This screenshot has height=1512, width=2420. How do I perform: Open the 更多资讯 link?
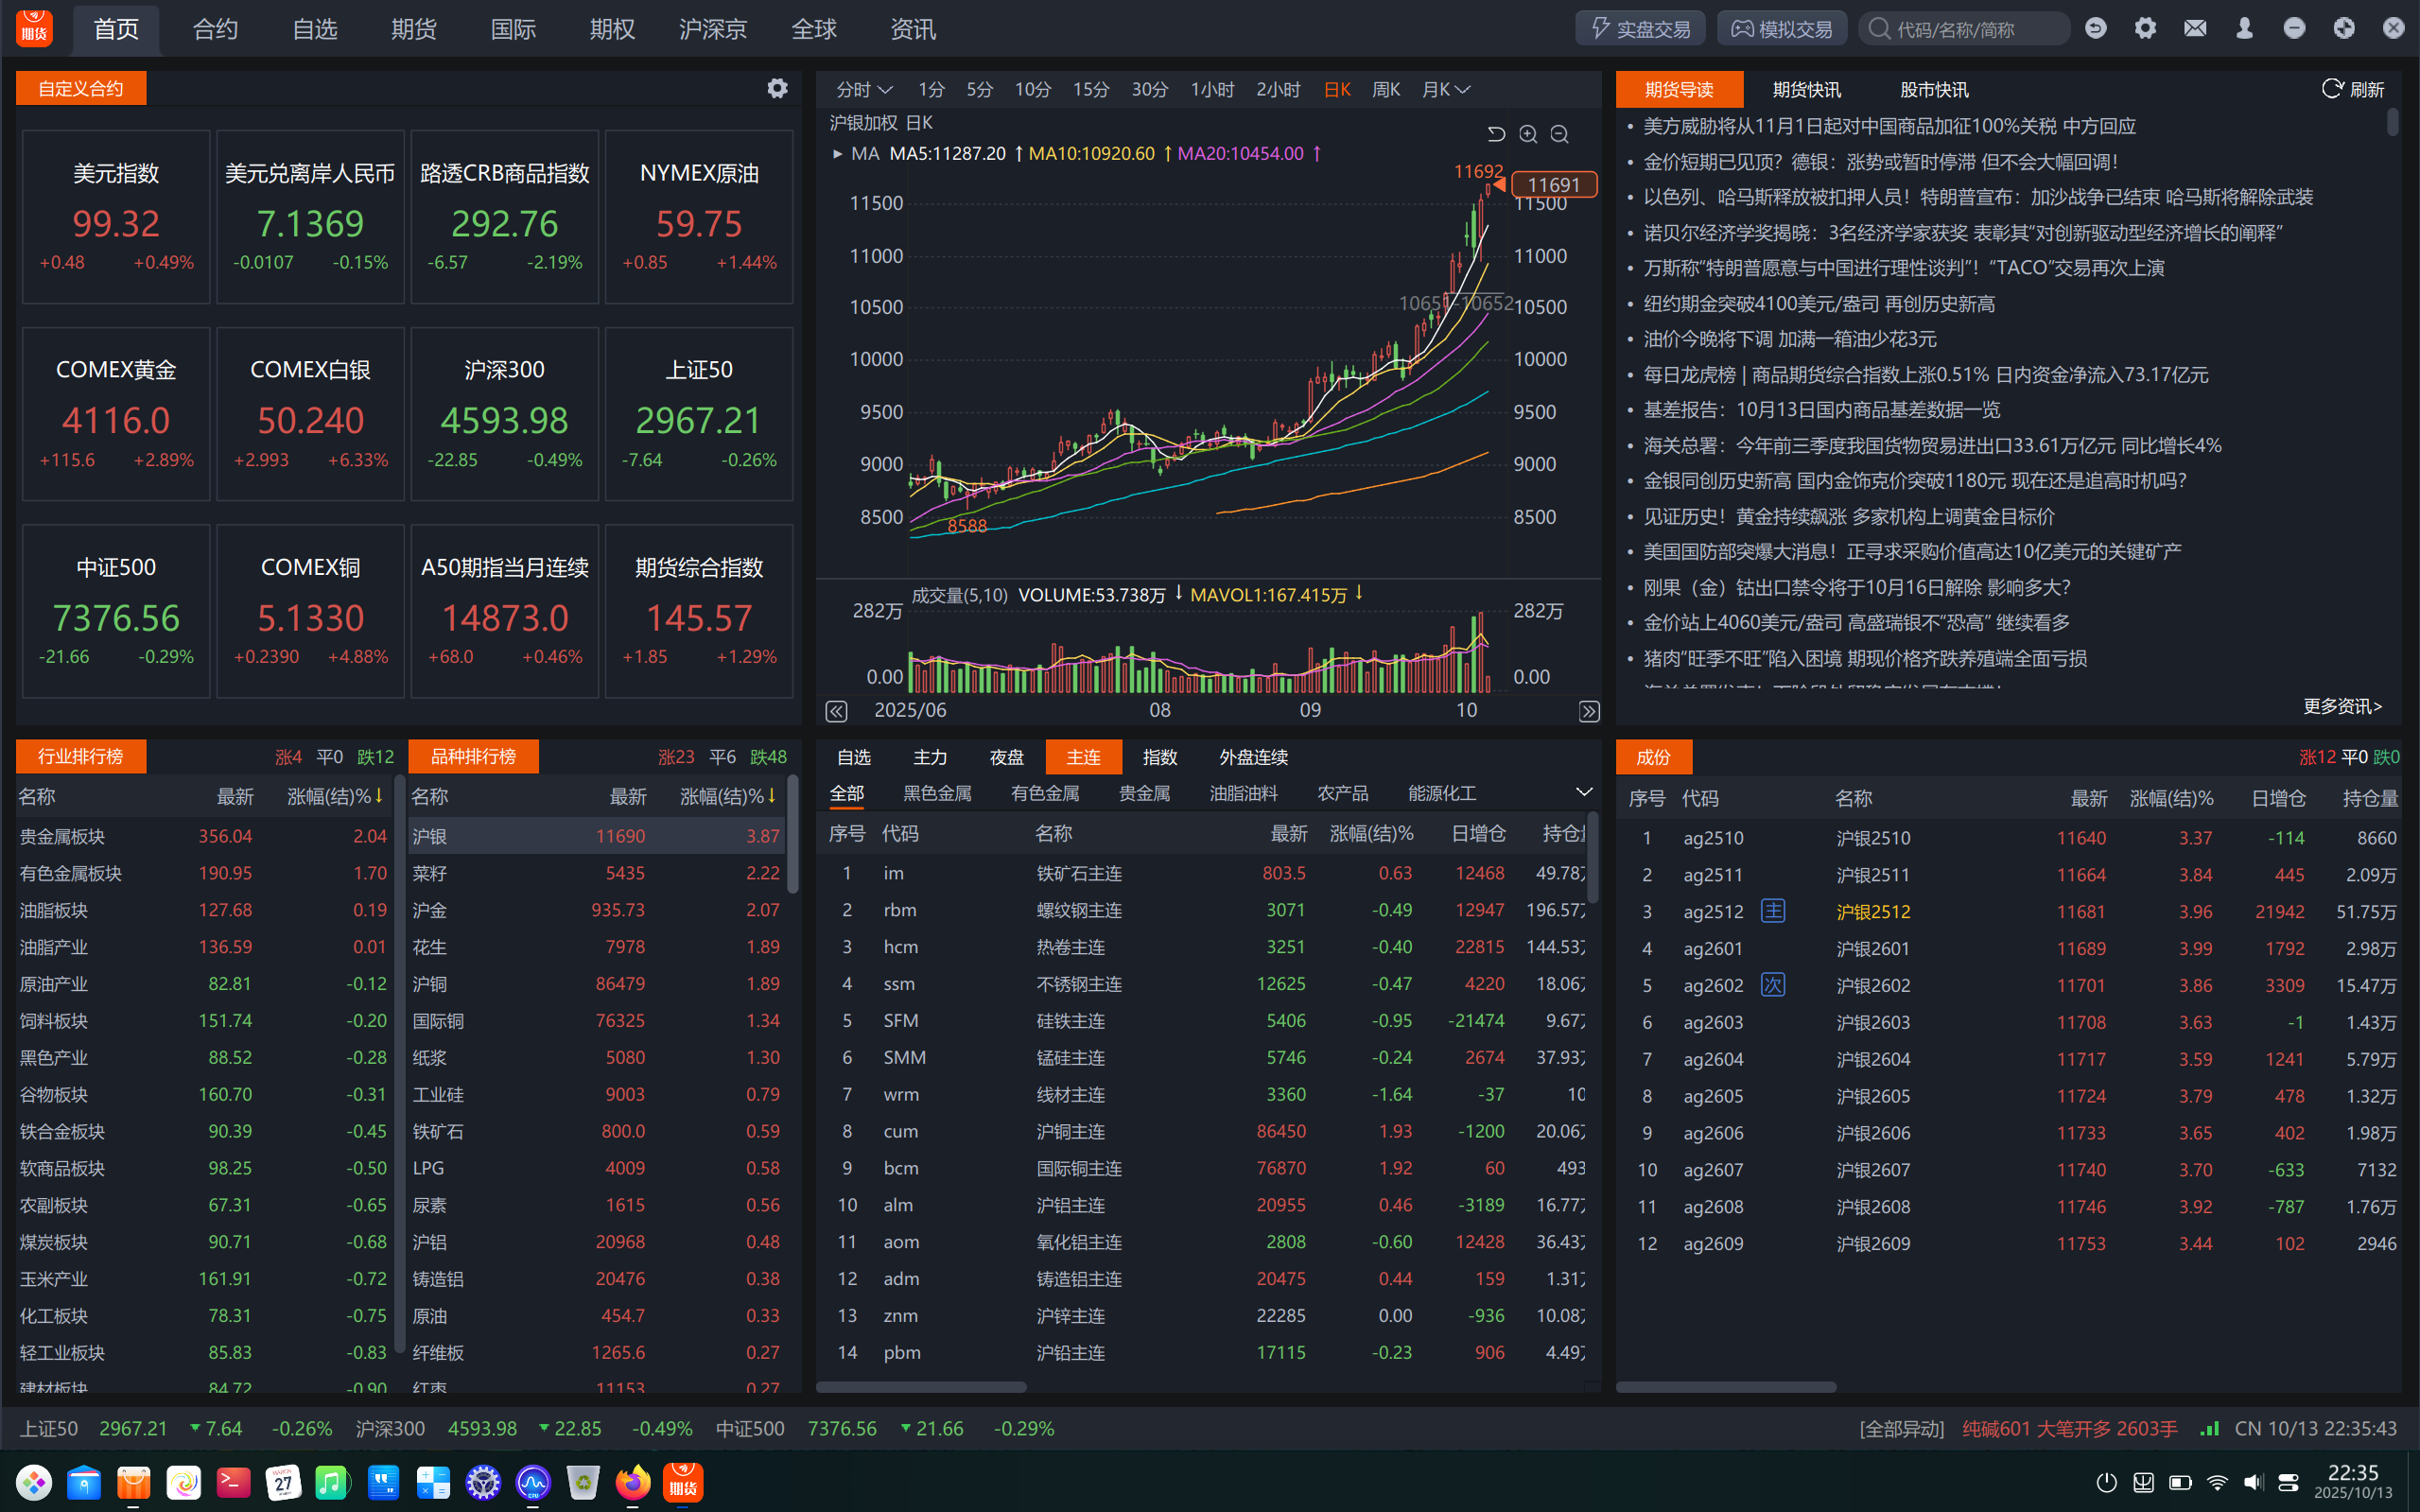pyautogui.click(x=2342, y=706)
